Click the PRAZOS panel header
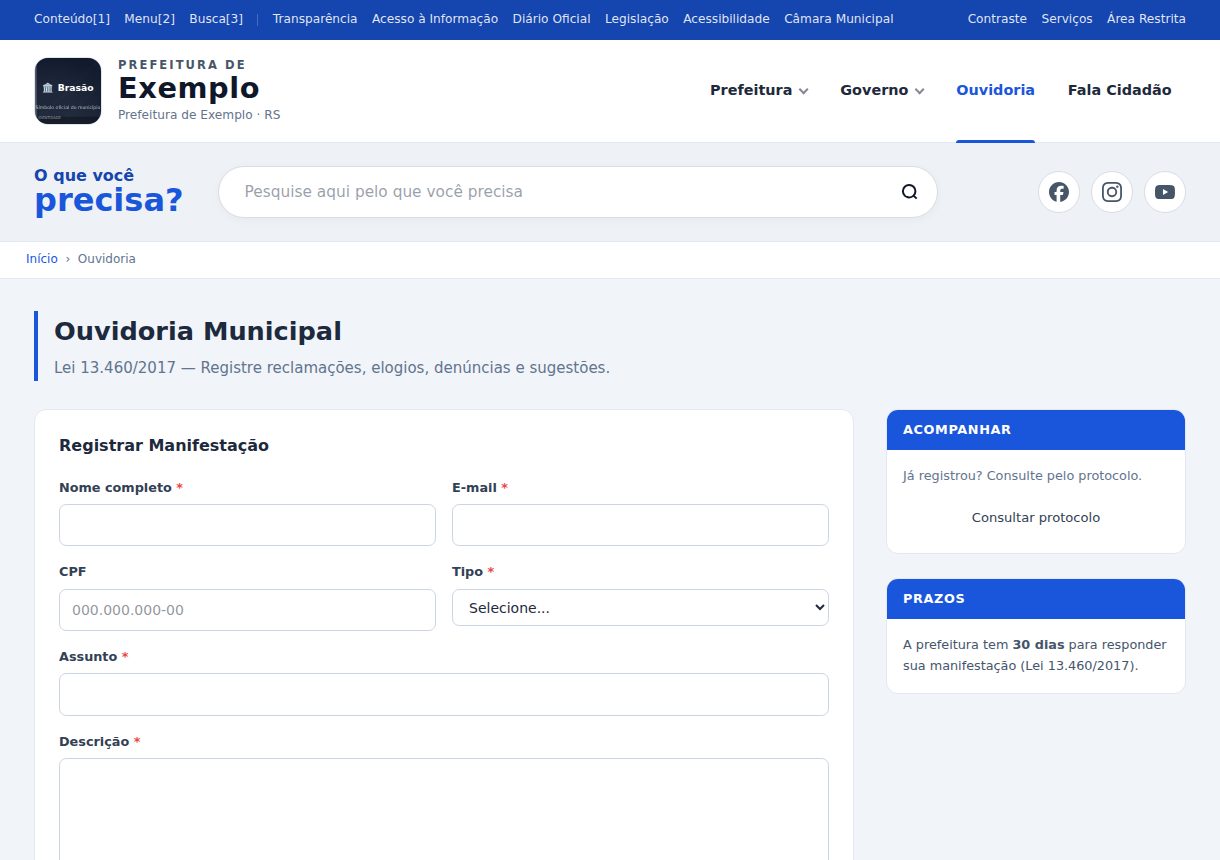 tap(1036, 599)
